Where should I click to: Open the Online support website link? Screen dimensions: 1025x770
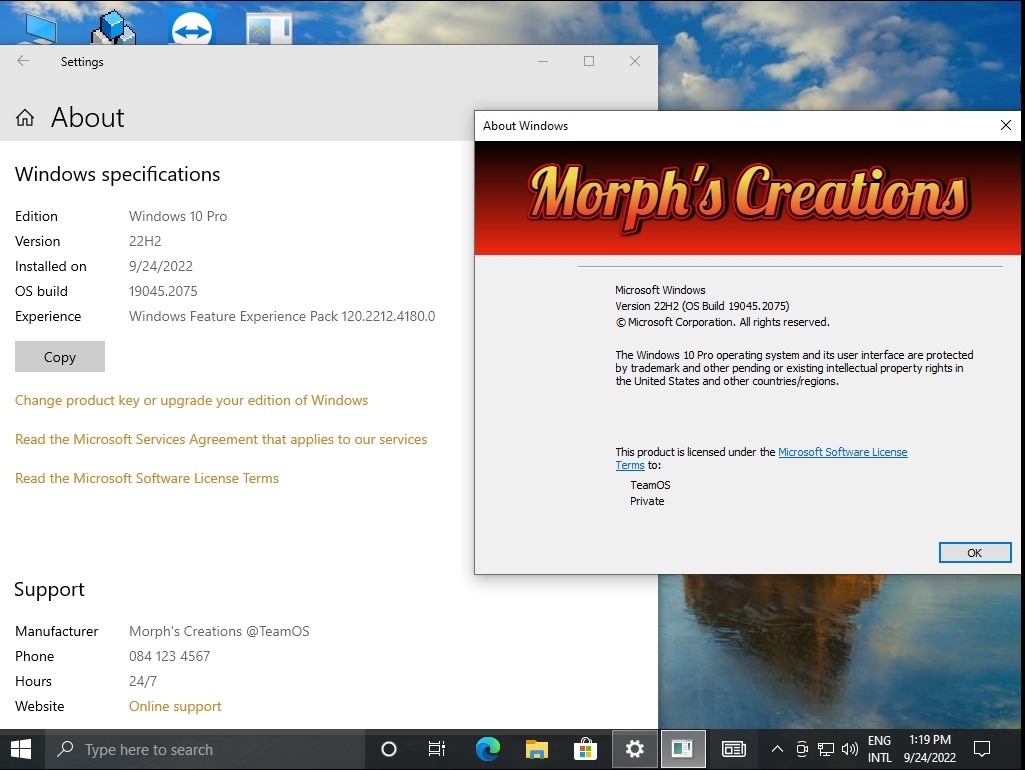[175, 706]
